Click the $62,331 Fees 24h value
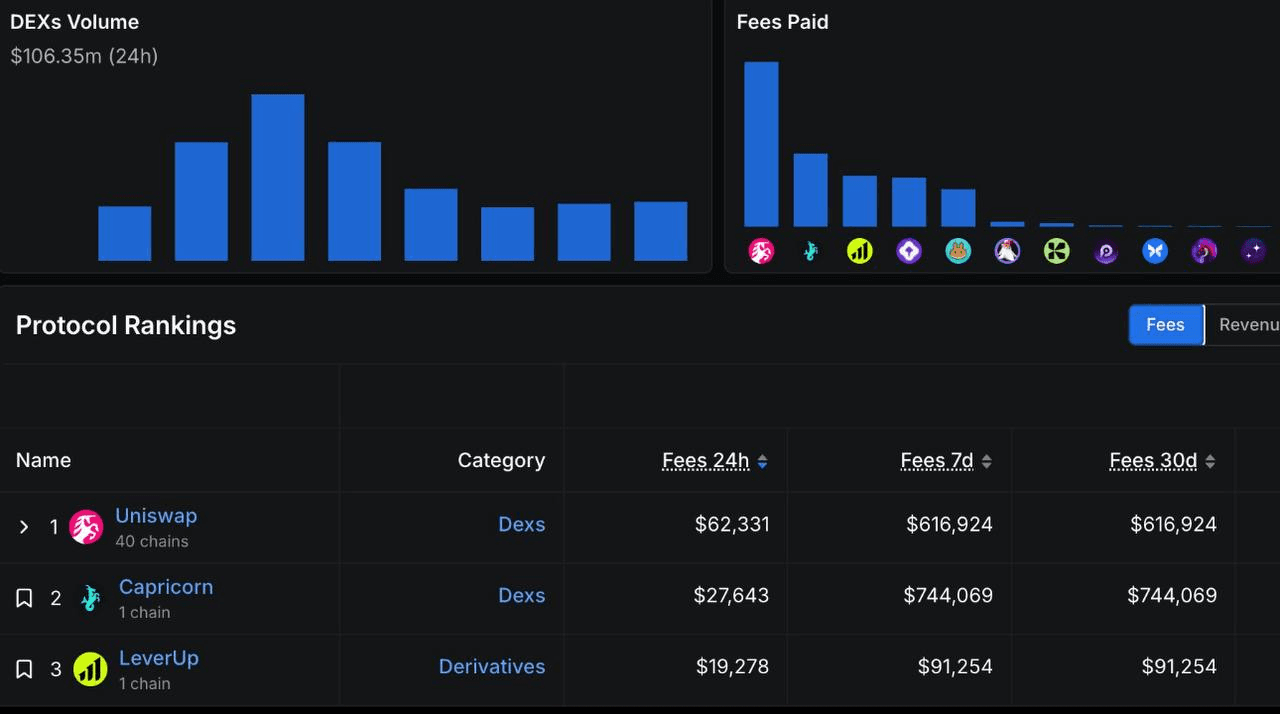This screenshot has width=1280, height=714. pyautogui.click(x=732, y=524)
